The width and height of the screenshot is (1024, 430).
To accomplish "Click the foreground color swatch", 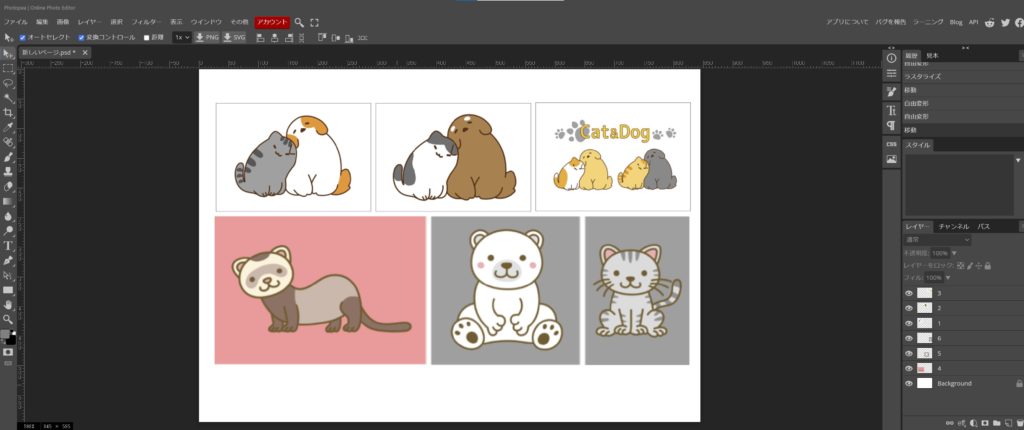I will [x=6, y=334].
